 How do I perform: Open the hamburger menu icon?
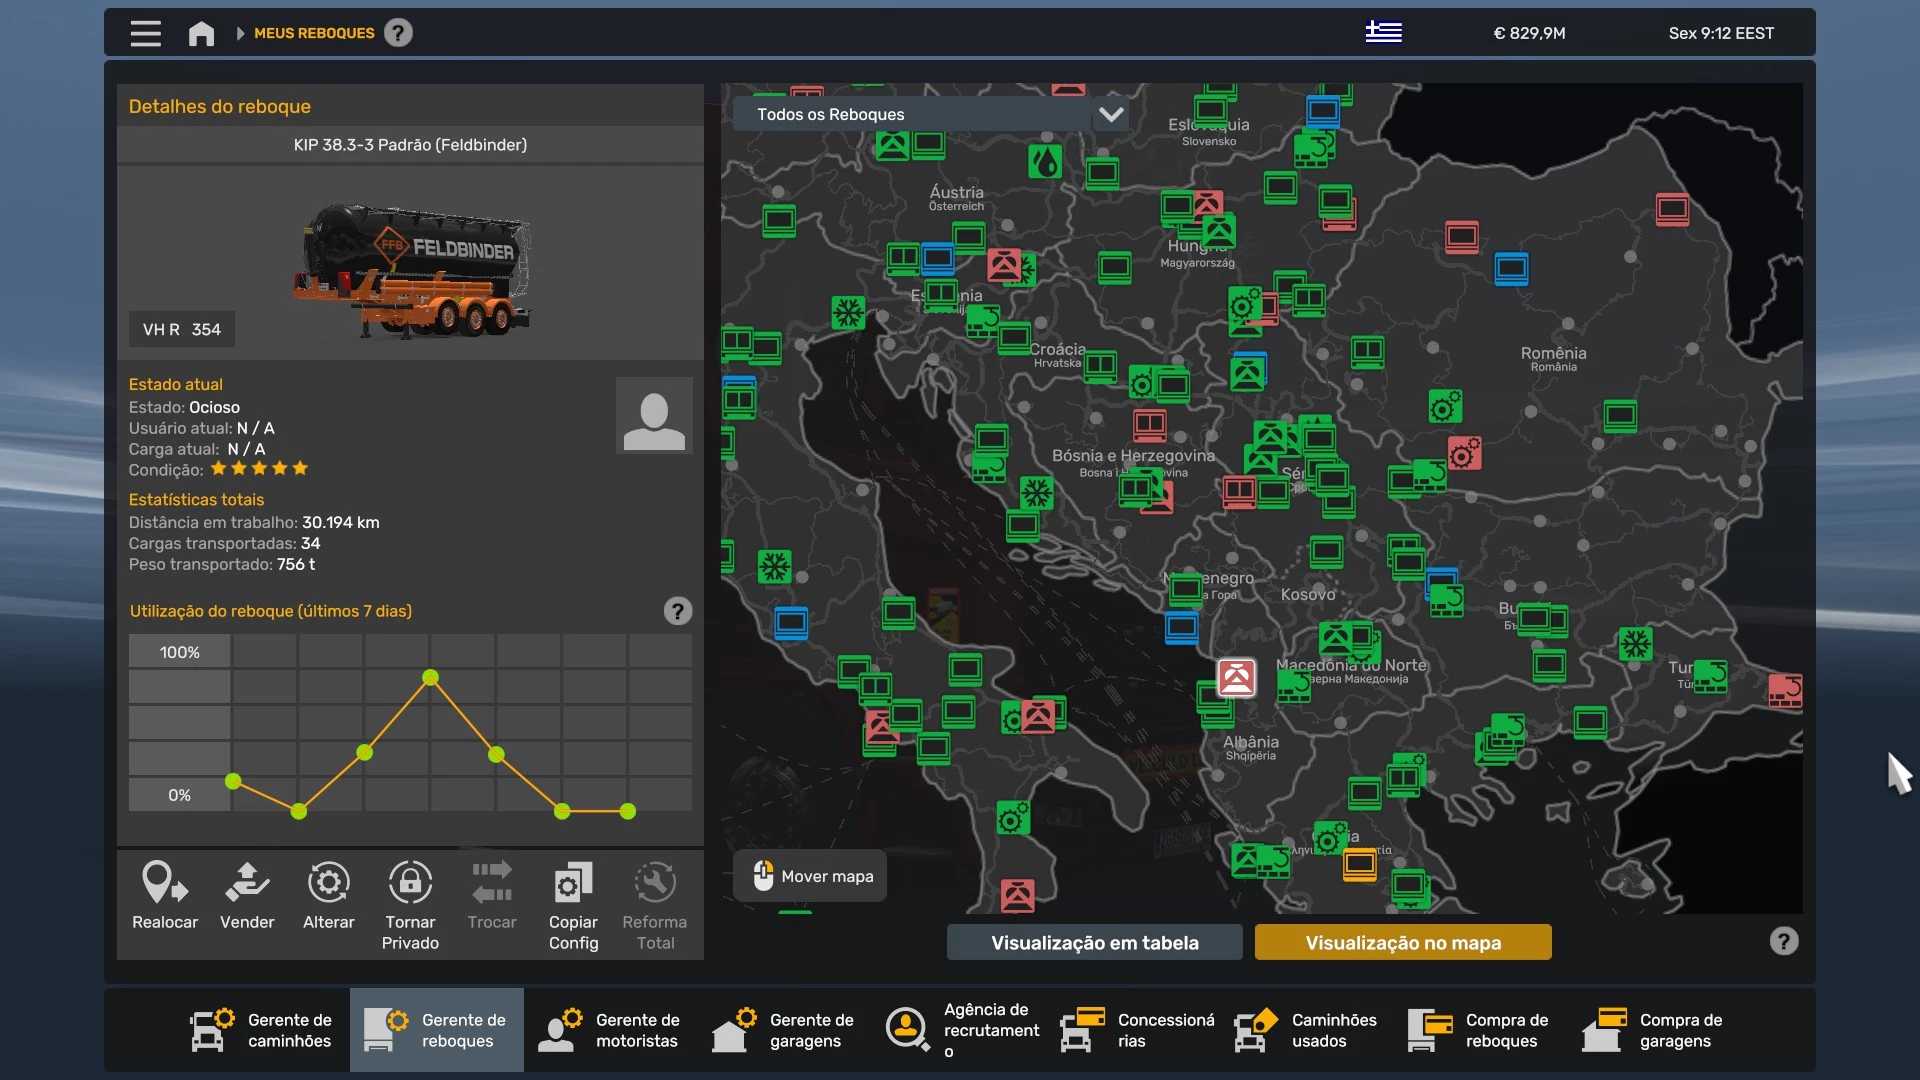[146, 33]
